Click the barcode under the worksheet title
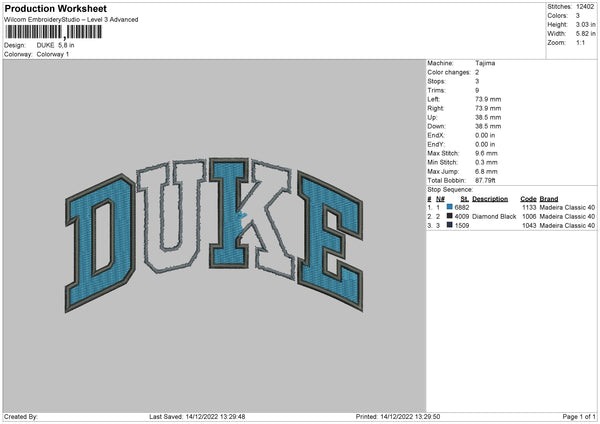This screenshot has width=600, height=424. [54, 32]
